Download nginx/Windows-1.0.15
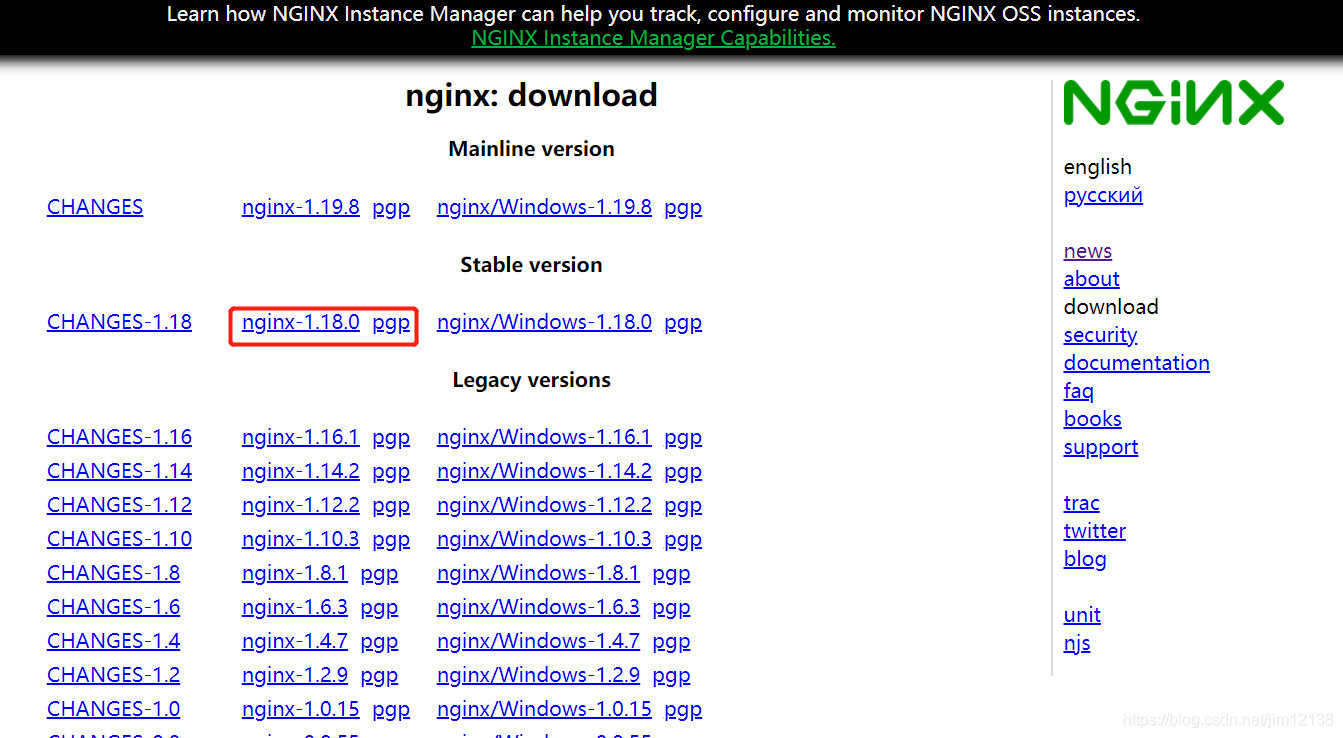The image size is (1343, 738). [x=544, y=709]
